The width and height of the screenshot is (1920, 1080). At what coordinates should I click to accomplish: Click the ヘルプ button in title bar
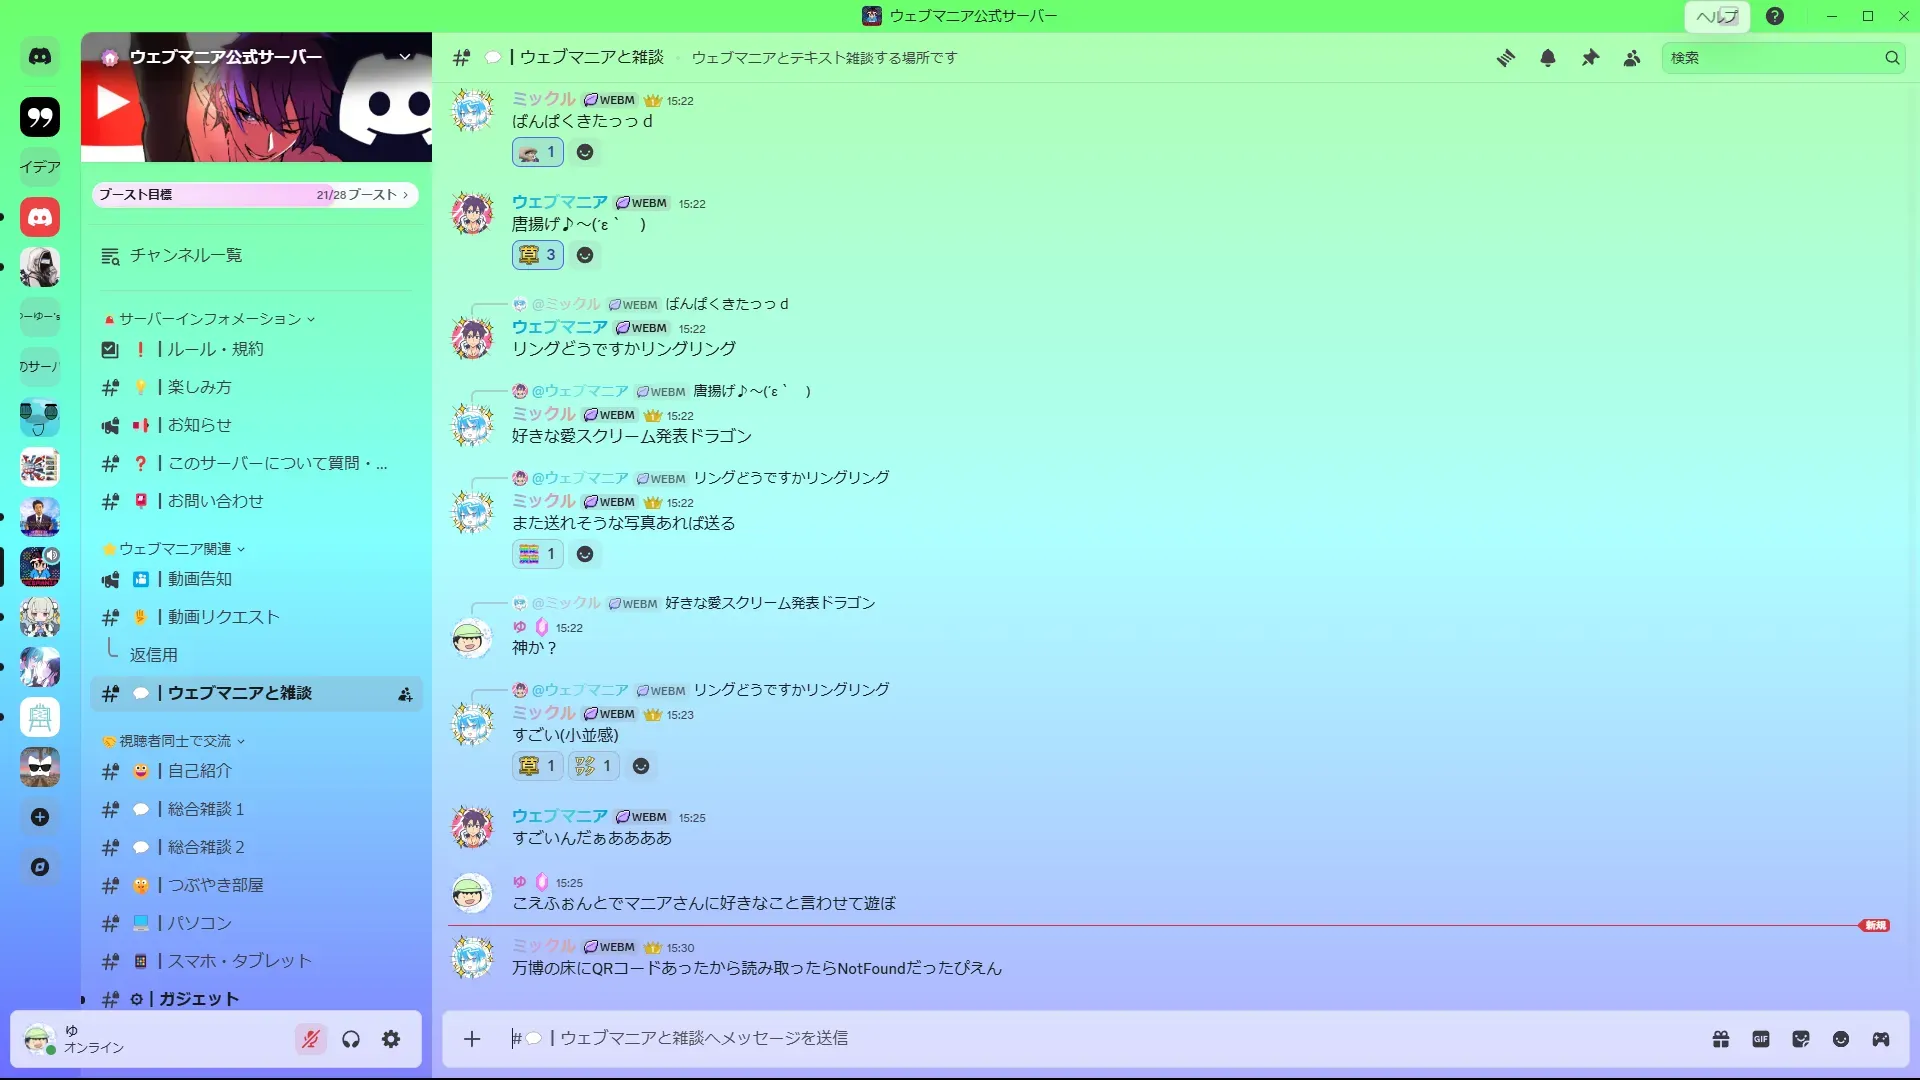pos(1717,16)
